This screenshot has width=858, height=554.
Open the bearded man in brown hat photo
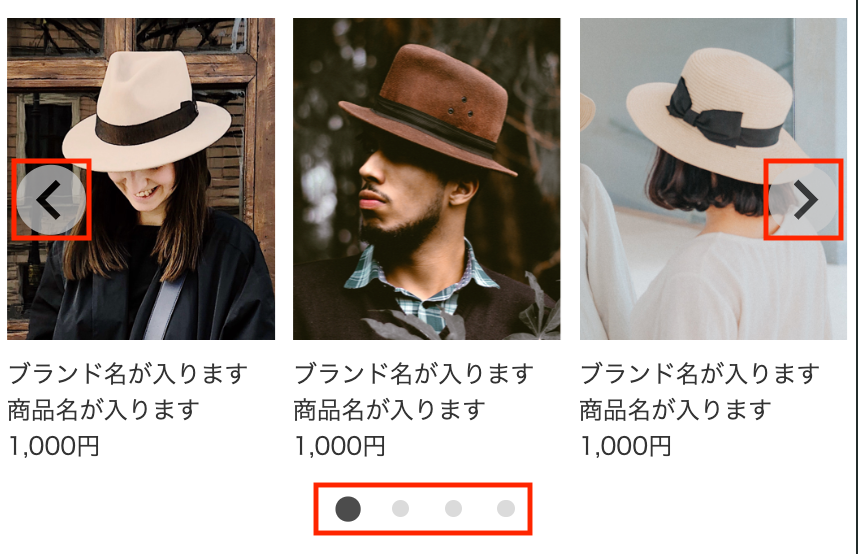click(427, 179)
